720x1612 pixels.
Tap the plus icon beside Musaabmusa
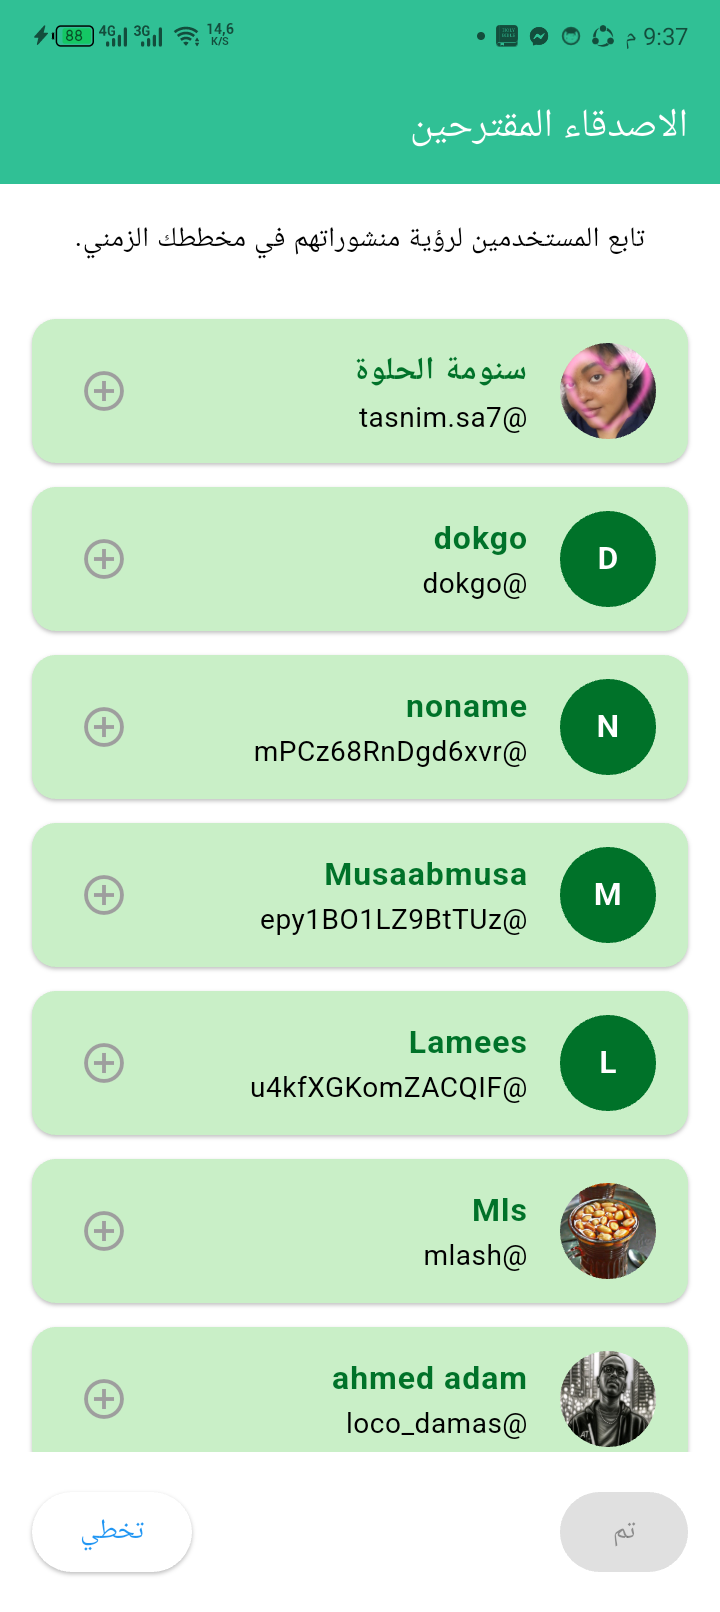[x=104, y=895]
